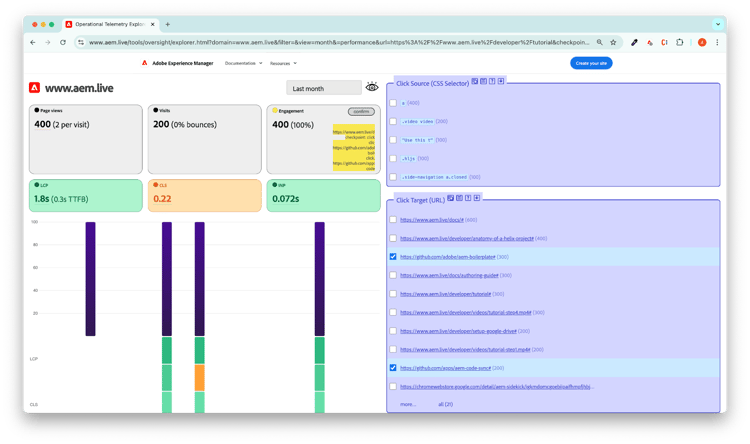The width and height of the screenshot is (750, 444).
Task: Click the last icon after Click Source title
Action: point(501,80)
